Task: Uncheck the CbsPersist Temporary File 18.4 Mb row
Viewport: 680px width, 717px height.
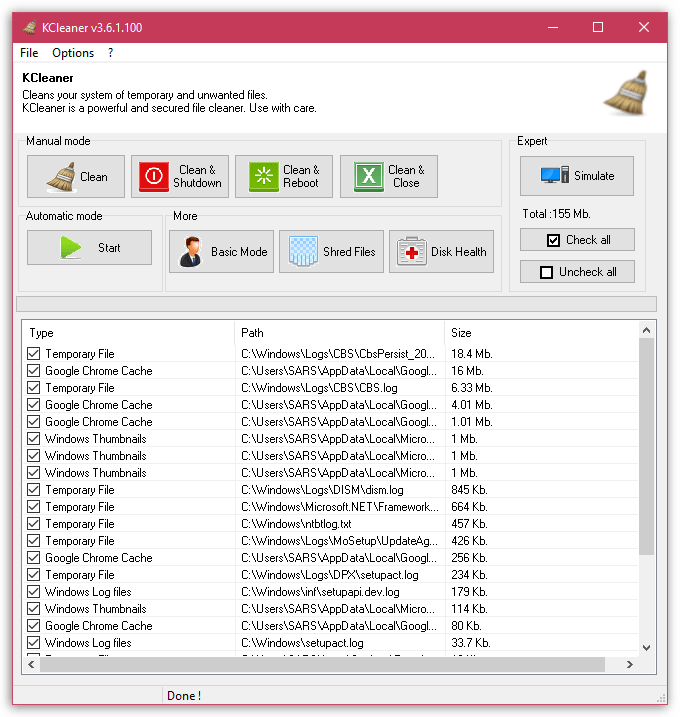Action: click(x=33, y=353)
